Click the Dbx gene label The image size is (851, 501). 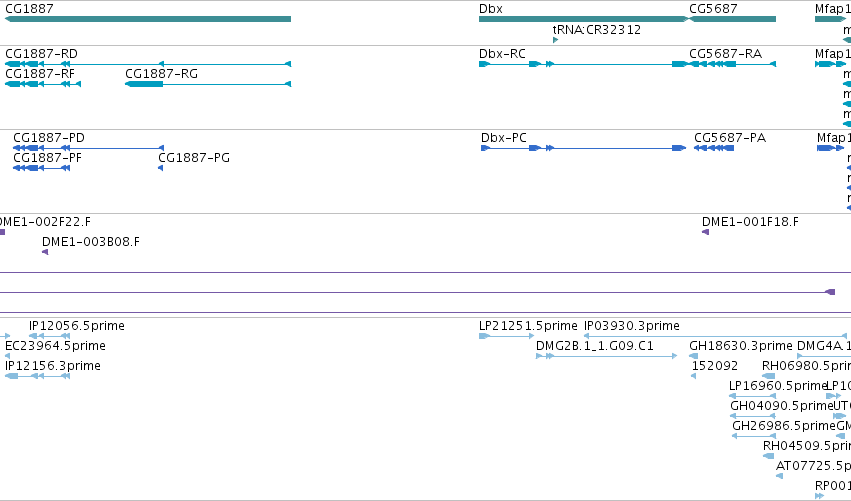(x=491, y=9)
